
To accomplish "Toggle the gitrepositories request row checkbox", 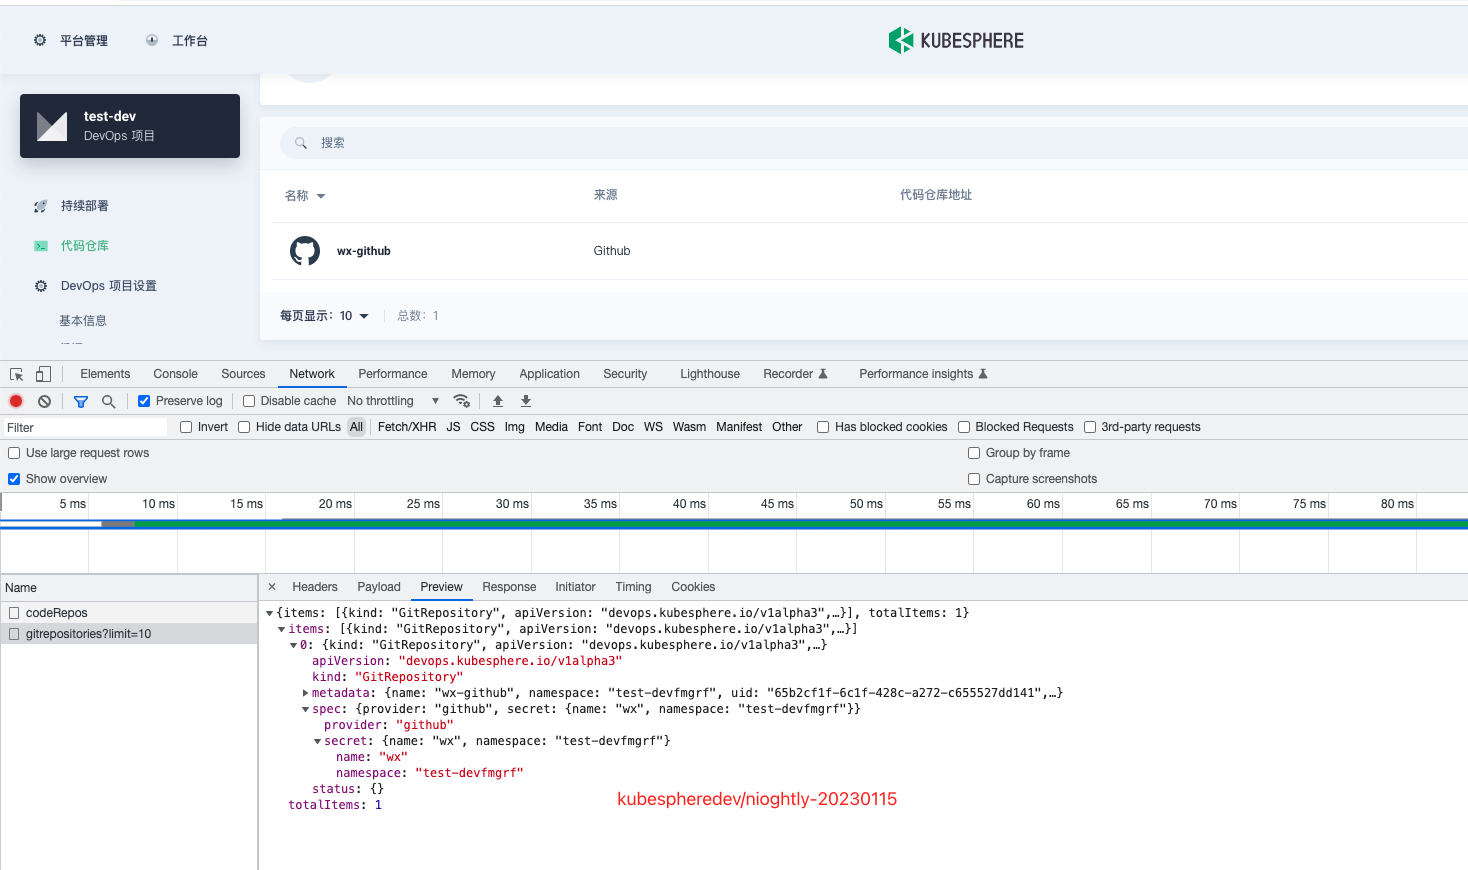I will point(14,634).
